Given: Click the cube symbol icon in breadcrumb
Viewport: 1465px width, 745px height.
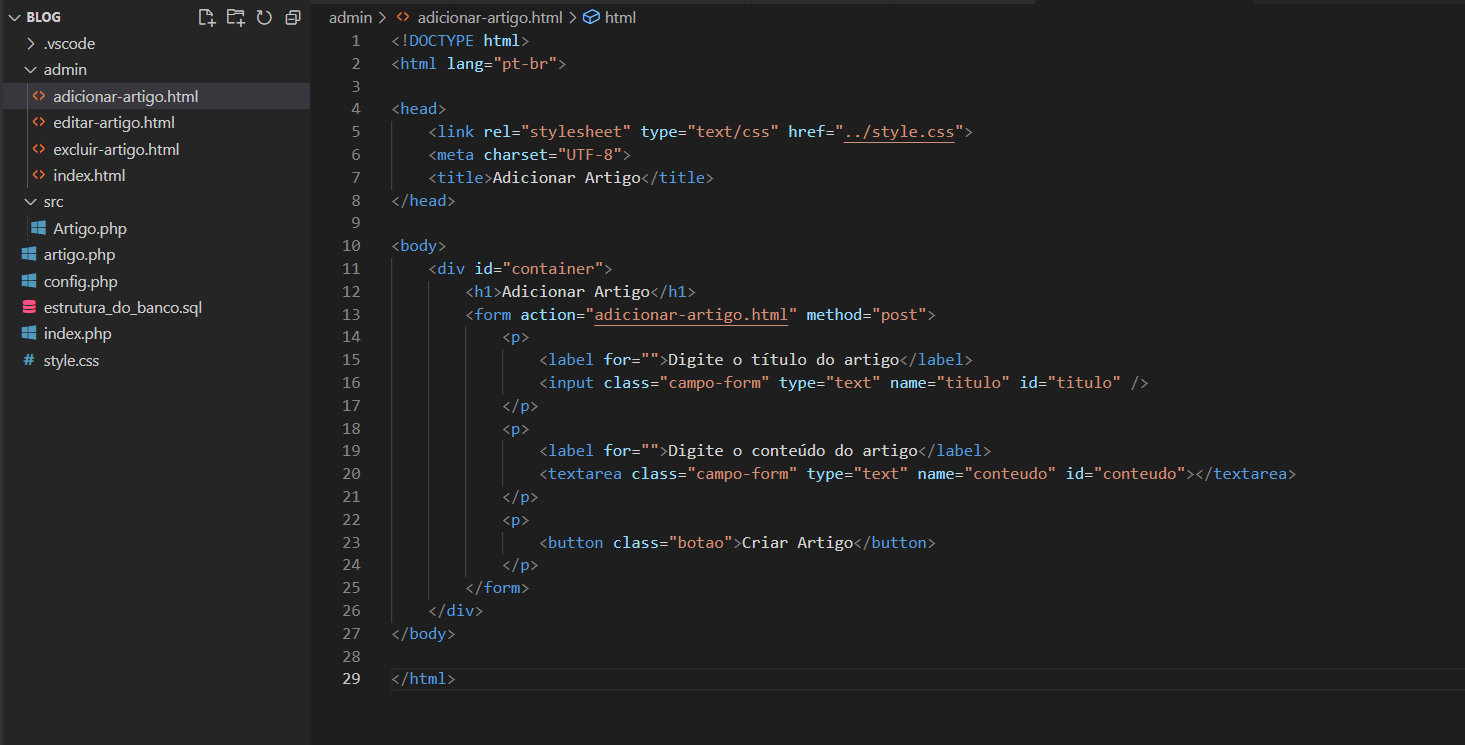Looking at the screenshot, I should pyautogui.click(x=591, y=17).
